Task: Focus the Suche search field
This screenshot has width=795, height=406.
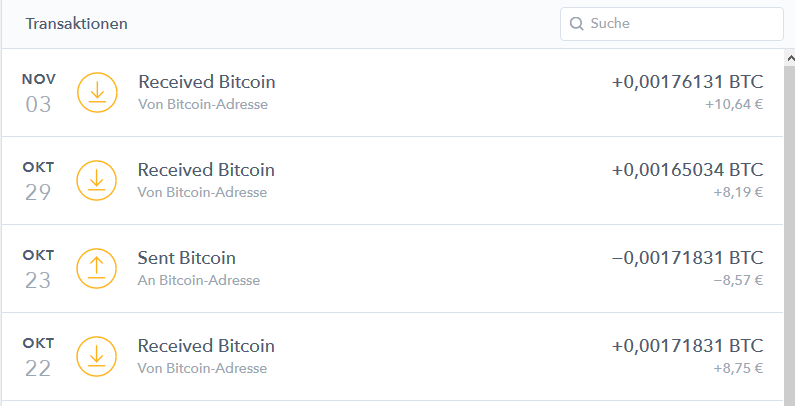Action: 672,24
